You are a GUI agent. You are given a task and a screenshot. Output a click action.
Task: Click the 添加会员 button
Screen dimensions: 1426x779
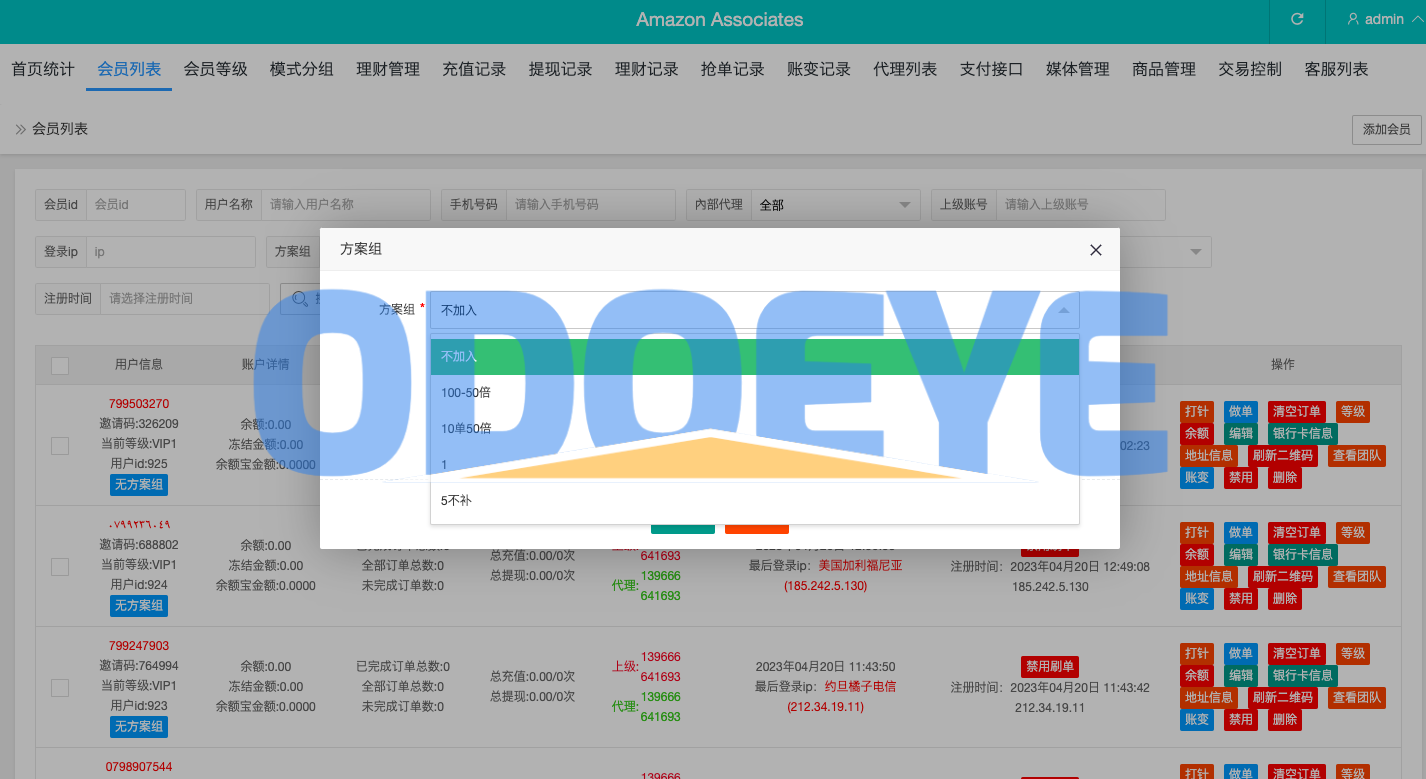[1386, 129]
